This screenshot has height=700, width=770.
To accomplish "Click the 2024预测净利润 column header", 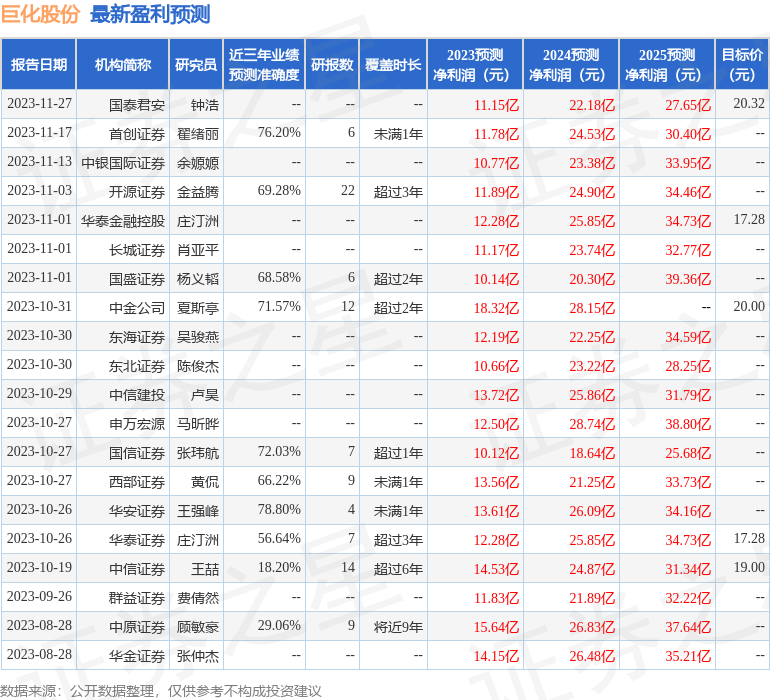I will 571,64.
